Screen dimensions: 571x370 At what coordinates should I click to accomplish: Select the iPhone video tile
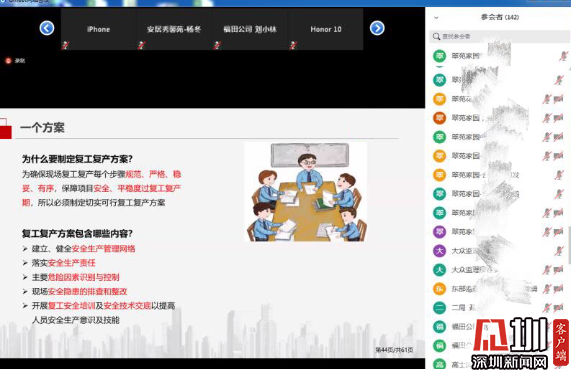point(99,29)
